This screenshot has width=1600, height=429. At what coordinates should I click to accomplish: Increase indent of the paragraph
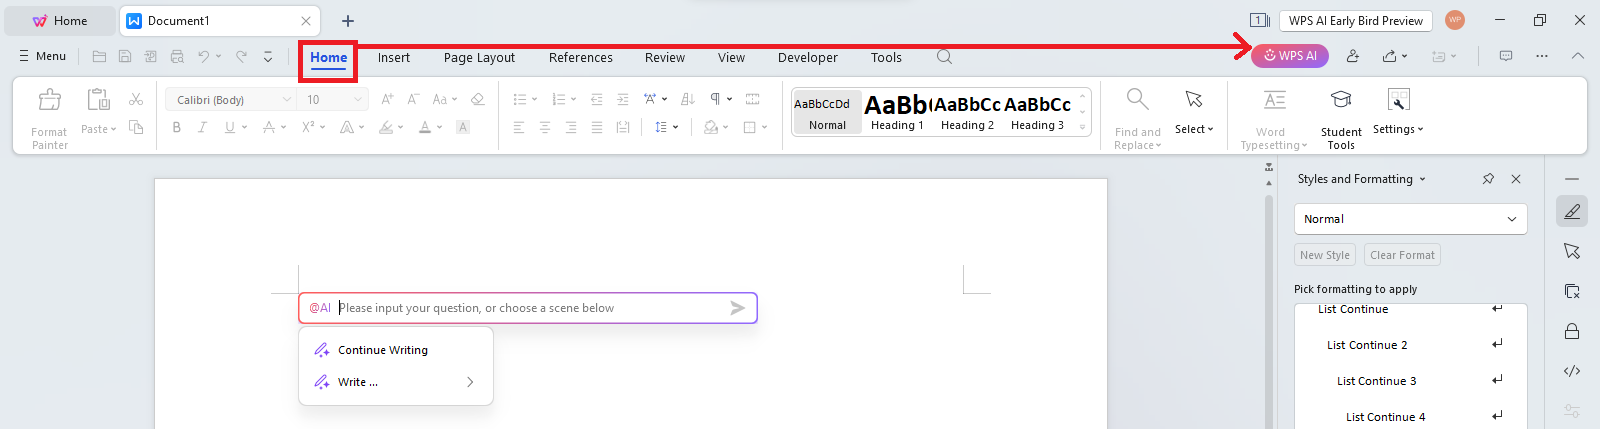[x=623, y=99]
